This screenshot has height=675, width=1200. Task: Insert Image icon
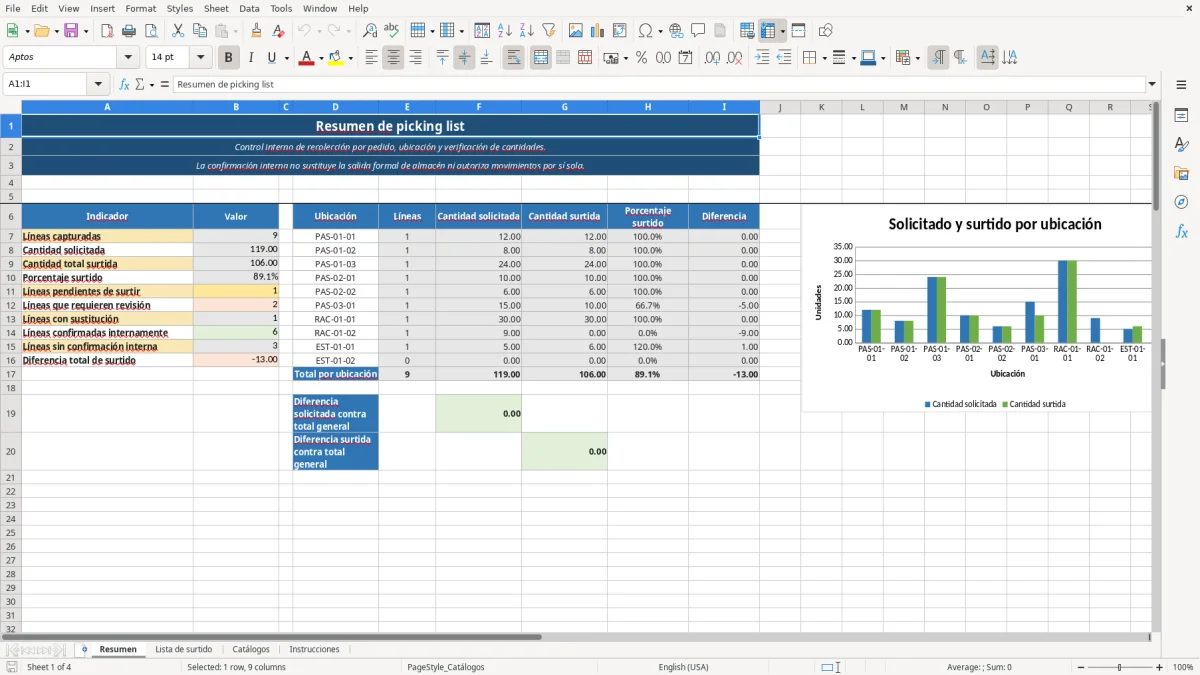pos(576,31)
